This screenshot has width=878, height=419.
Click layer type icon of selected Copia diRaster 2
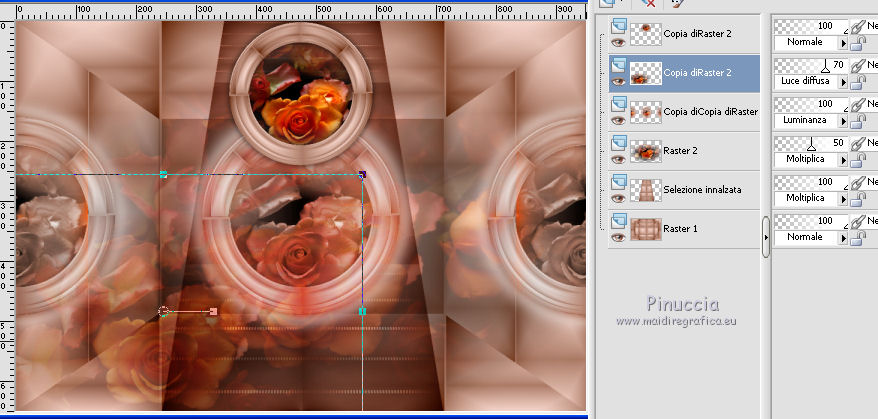pyautogui.click(x=619, y=64)
